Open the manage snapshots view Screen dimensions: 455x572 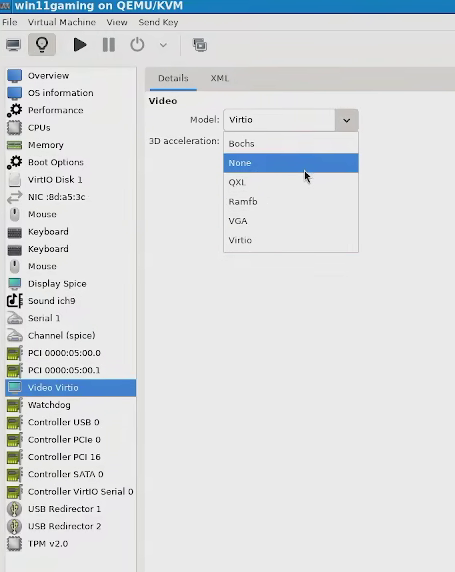click(x=200, y=45)
